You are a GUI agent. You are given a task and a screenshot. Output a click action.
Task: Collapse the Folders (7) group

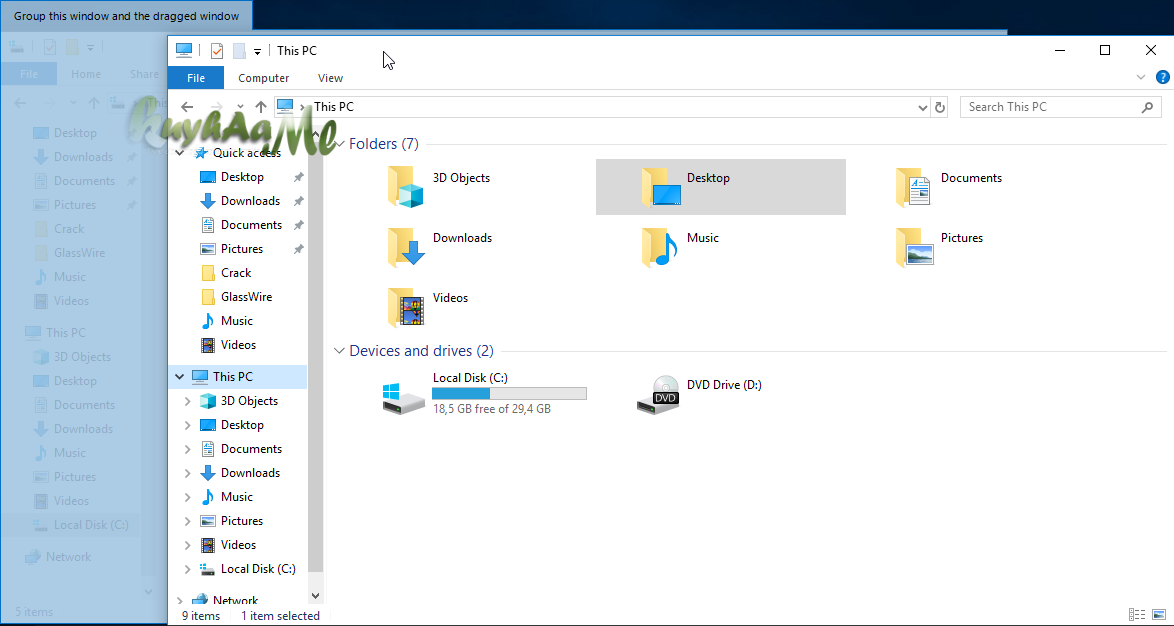click(x=339, y=144)
